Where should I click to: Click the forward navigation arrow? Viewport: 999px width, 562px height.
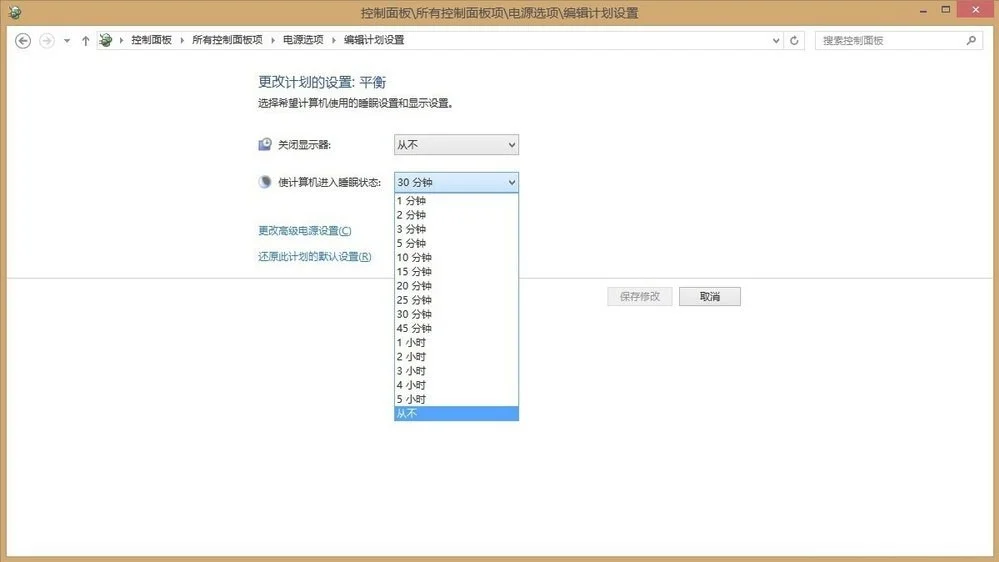click(47, 41)
